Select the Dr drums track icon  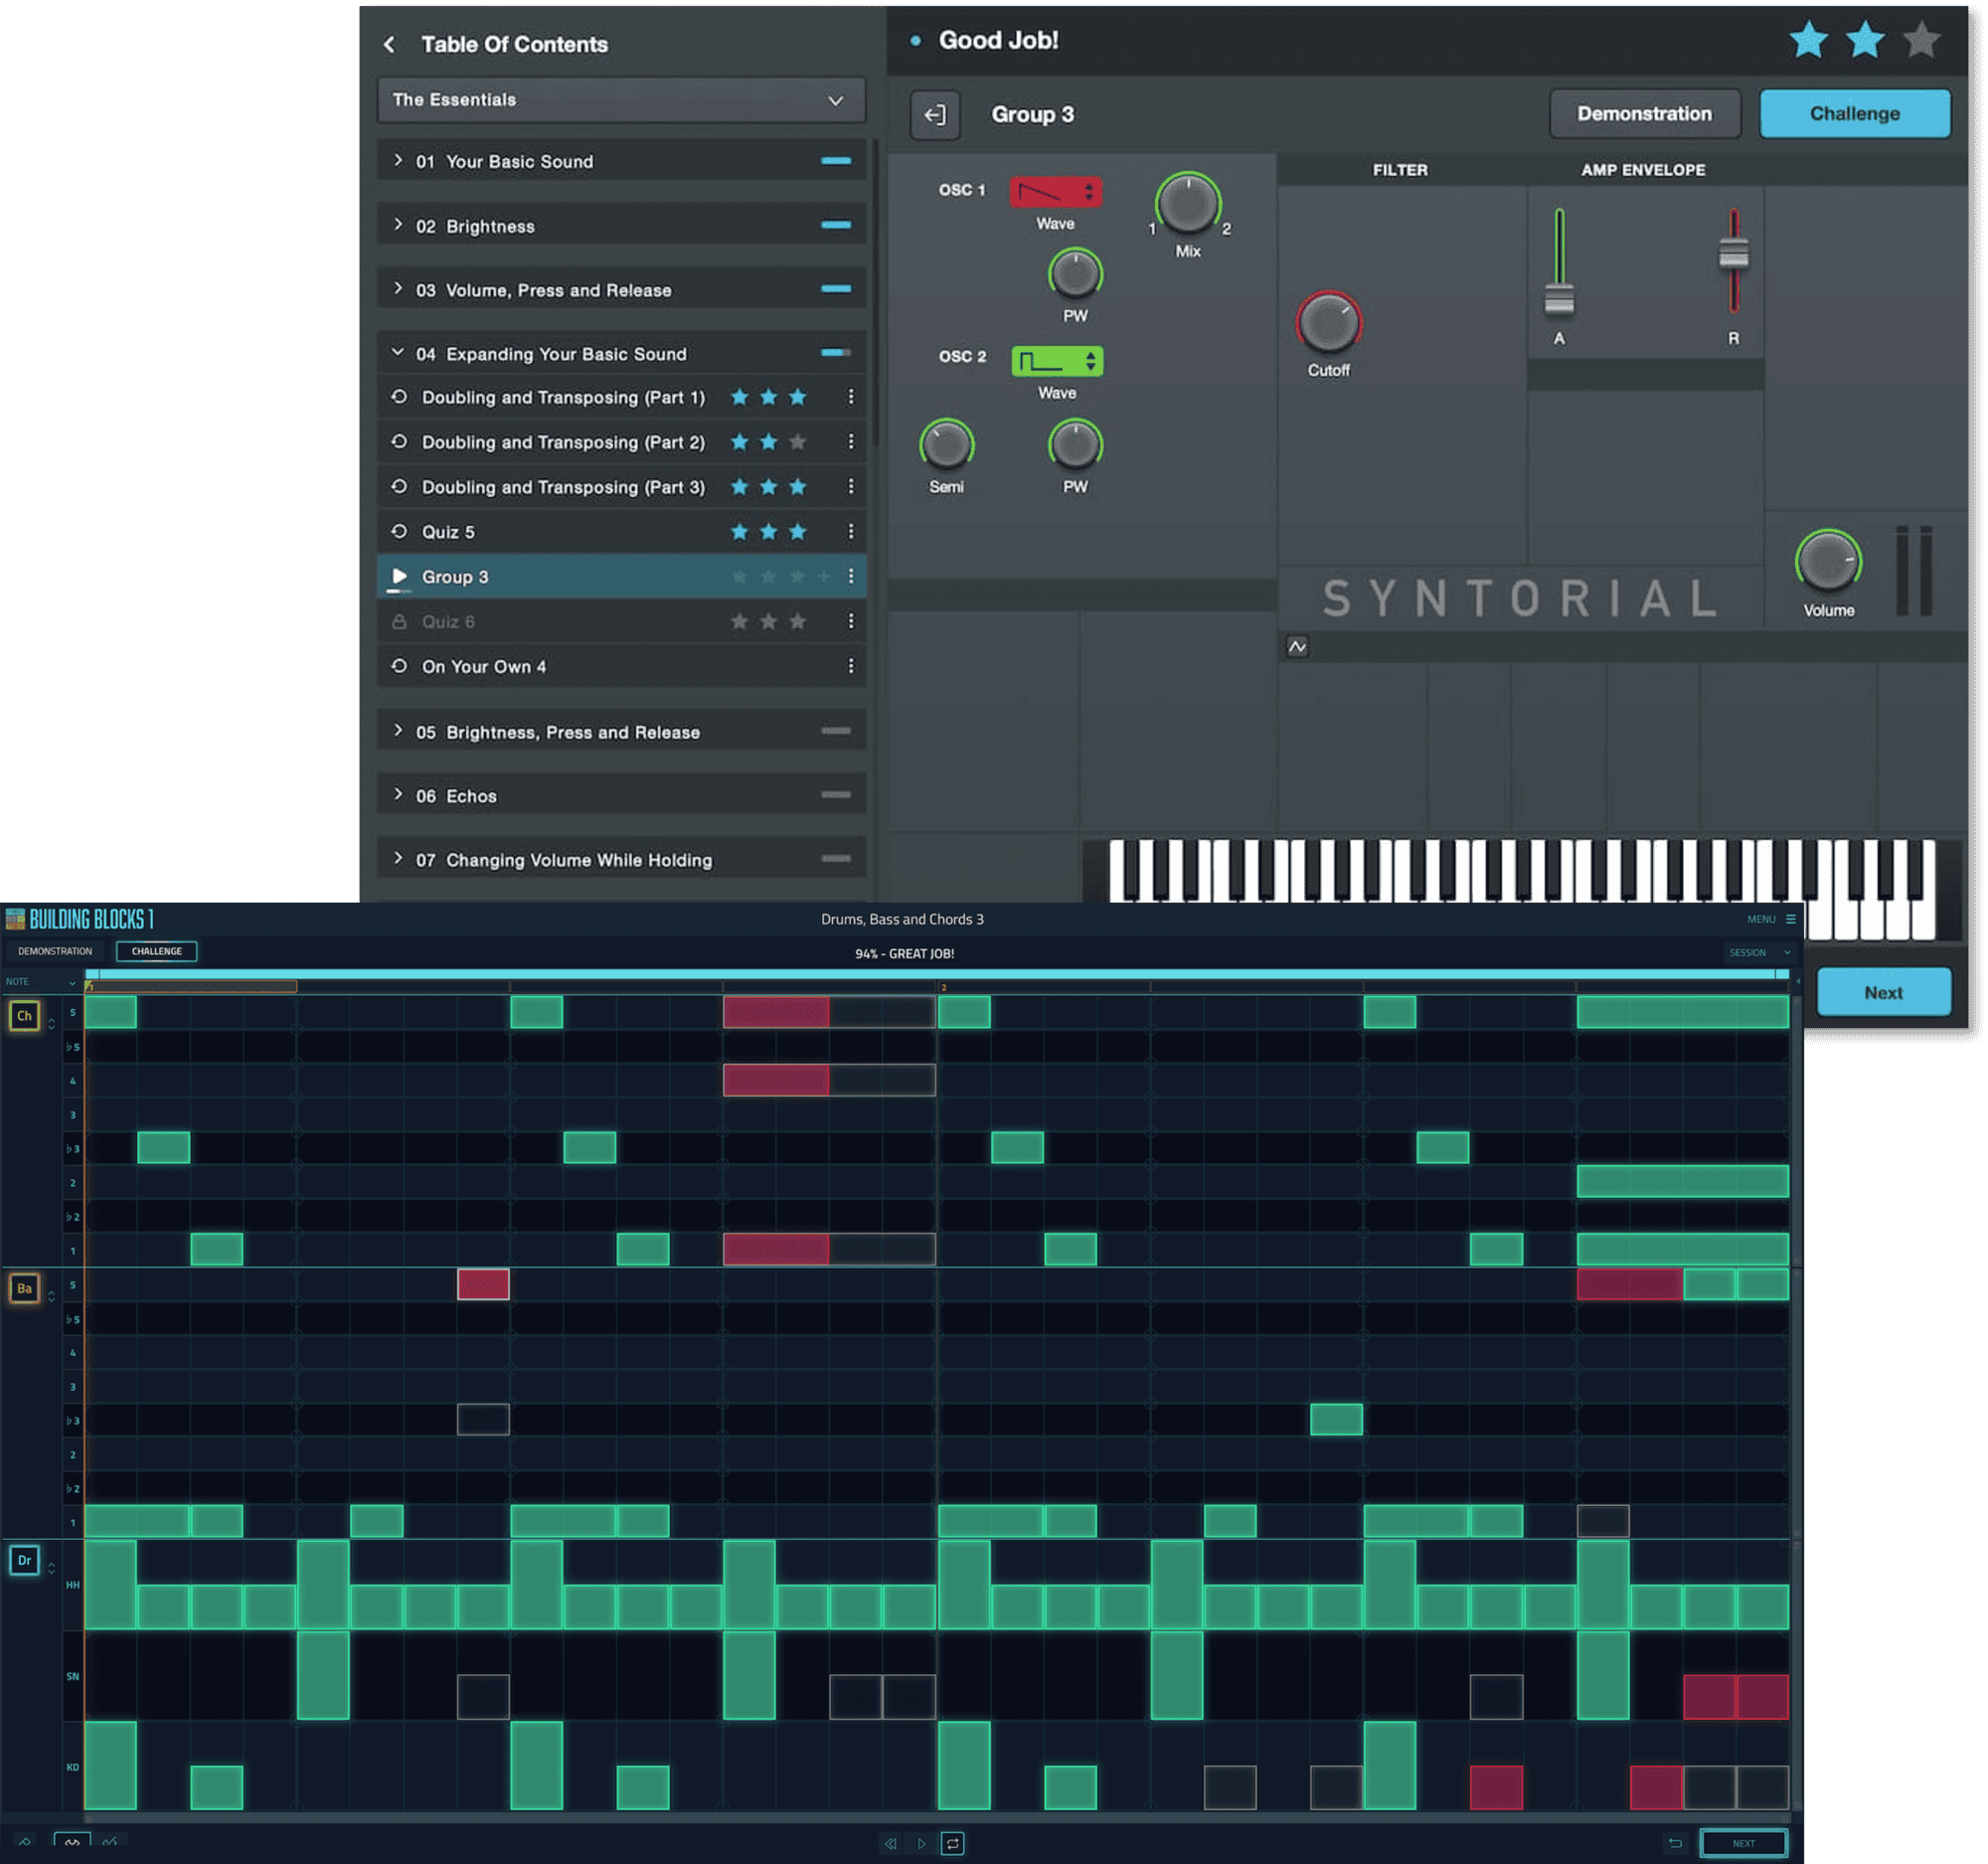(24, 1559)
